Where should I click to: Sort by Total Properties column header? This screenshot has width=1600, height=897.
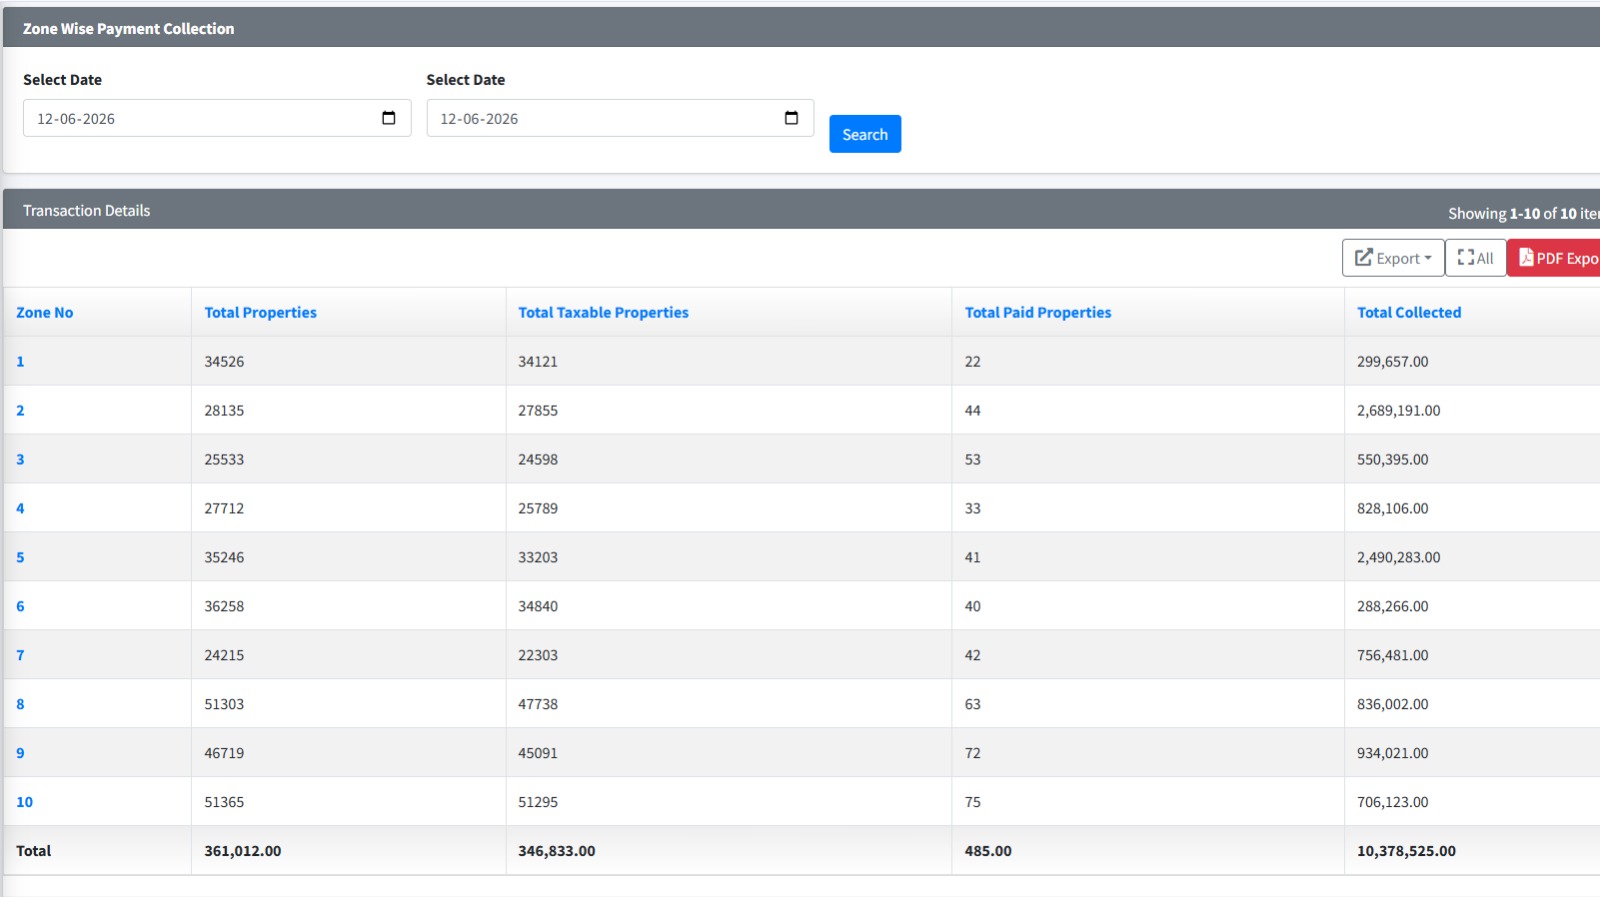click(260, 312)
